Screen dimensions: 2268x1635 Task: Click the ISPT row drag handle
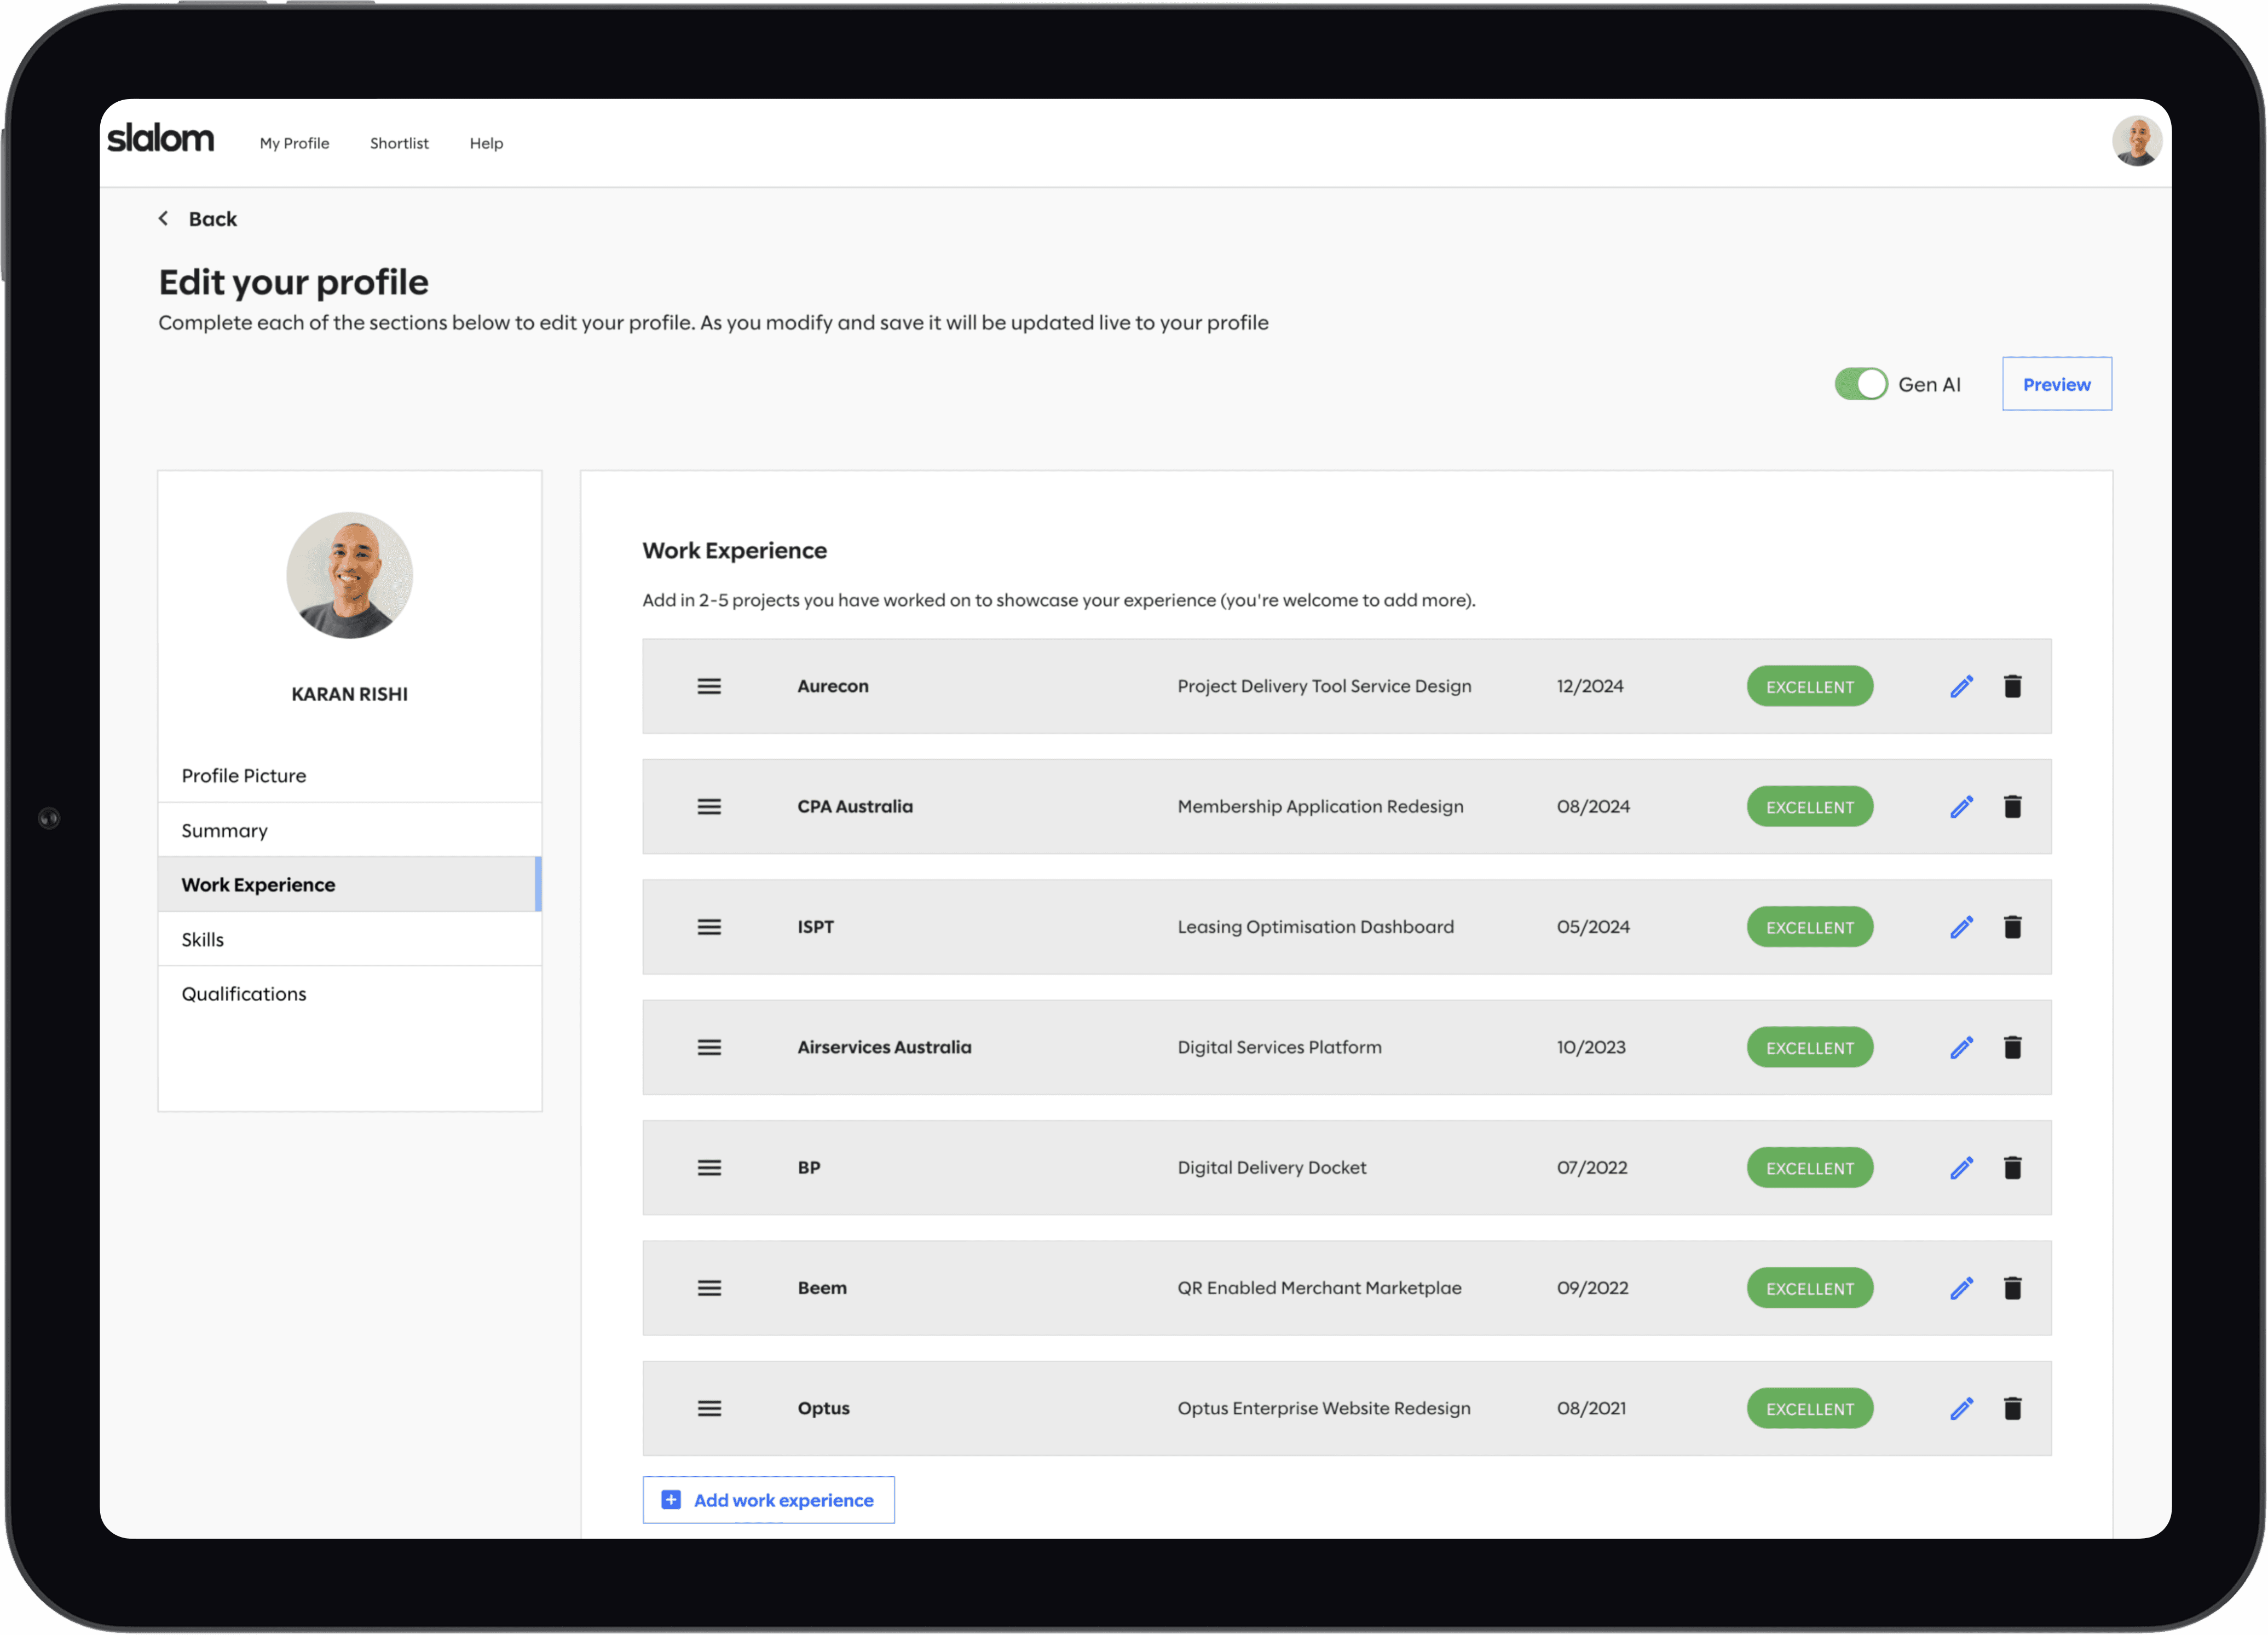coord(709,927)
